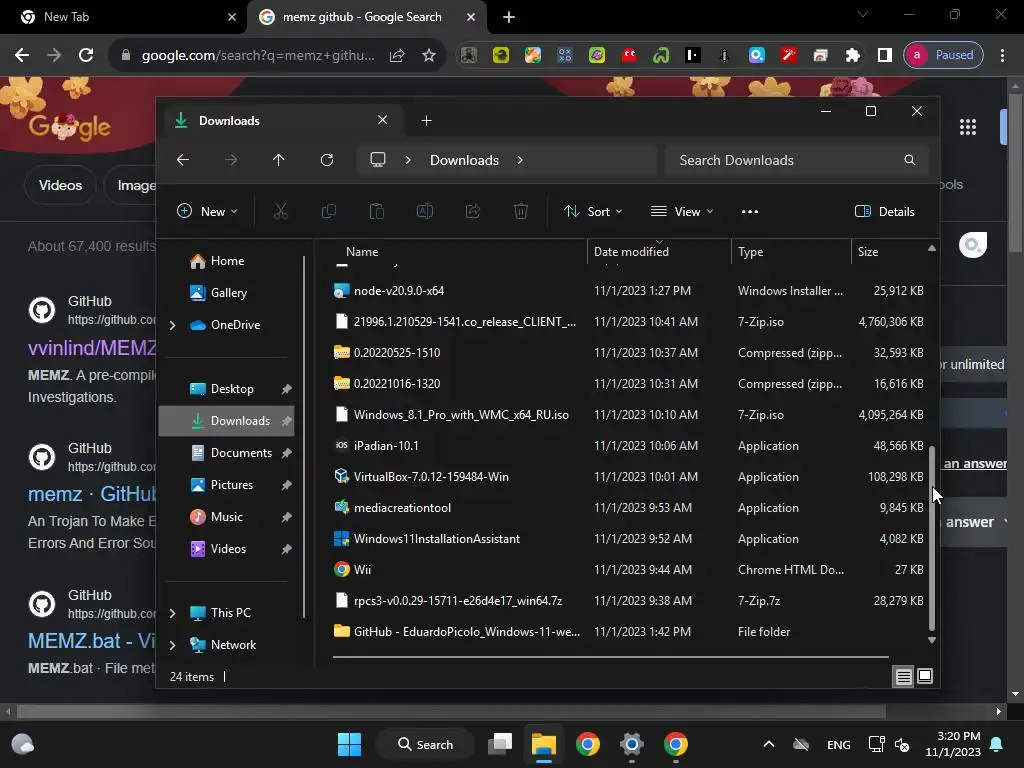The width and height of the screenshot is (1024, 768).
Task: Click the file list vertical scrollbar thumb
Action: [x=932, y=539]
